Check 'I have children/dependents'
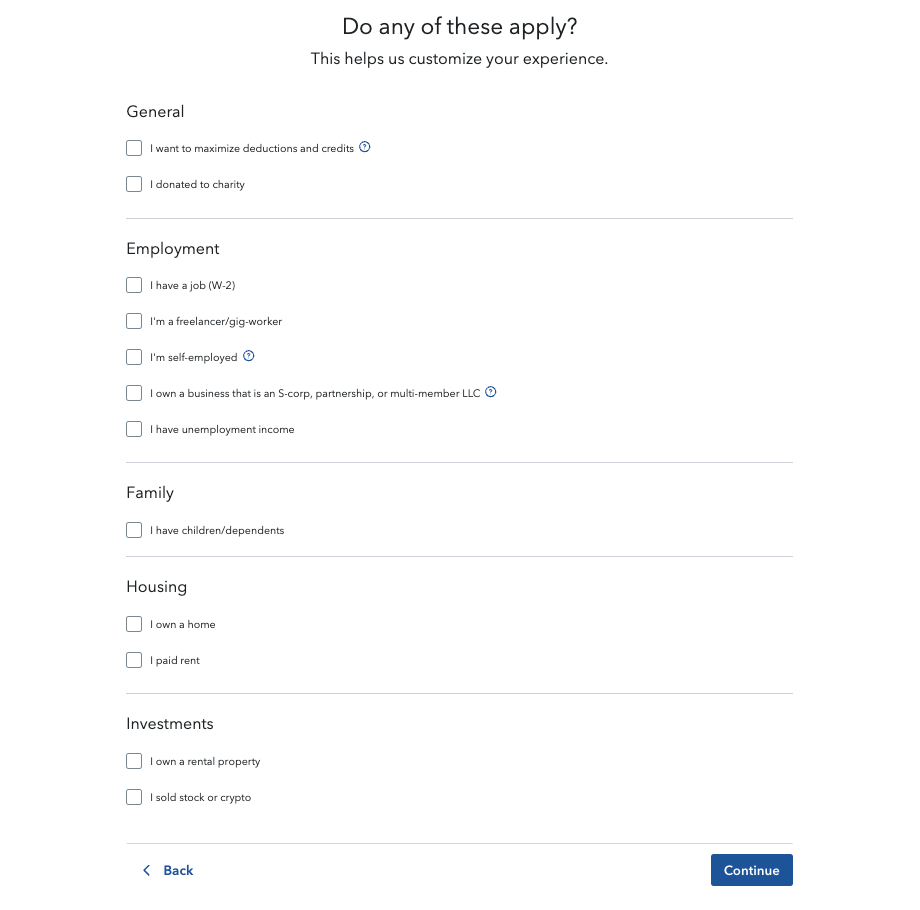The width and height of the screenshot is (920, 910). coord(134,529)
